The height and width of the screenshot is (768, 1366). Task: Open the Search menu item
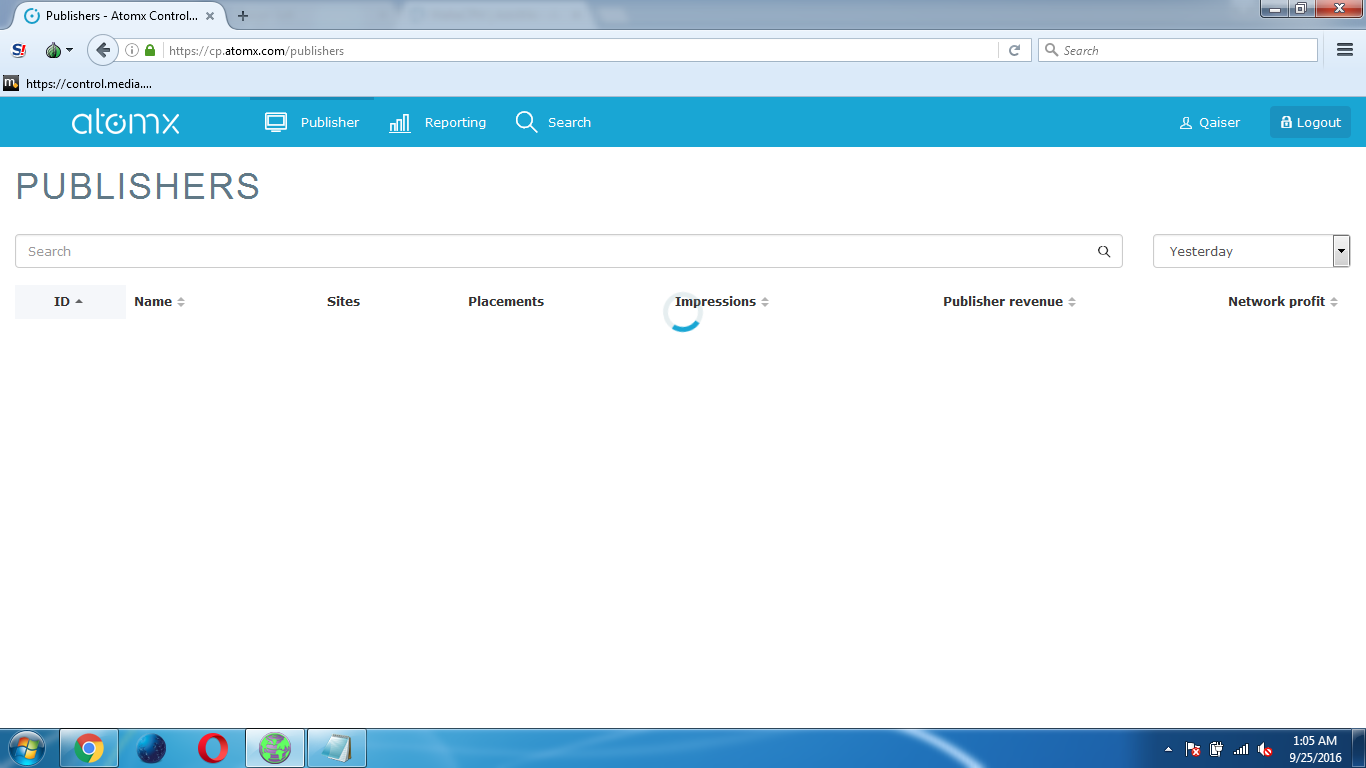point(553,122)
